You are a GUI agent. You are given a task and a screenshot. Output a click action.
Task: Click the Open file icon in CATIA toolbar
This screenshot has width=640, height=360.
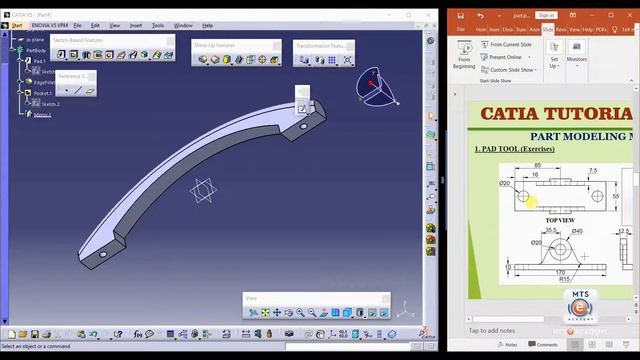[23, 334]
